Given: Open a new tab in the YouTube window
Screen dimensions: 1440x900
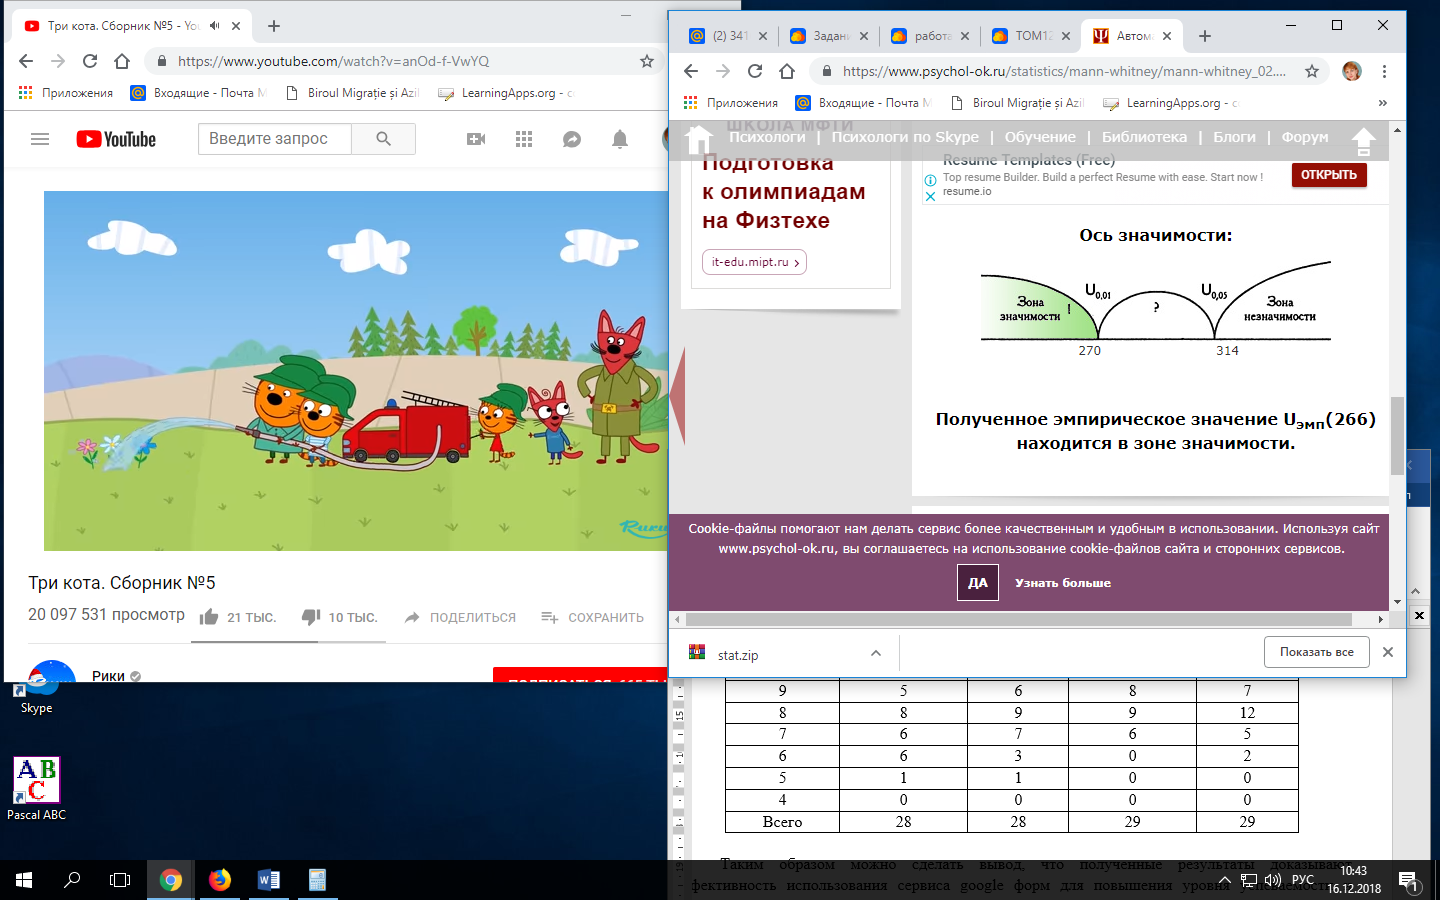Looking at the screenshot, I should pyautogui.click(x=274, y=26).
